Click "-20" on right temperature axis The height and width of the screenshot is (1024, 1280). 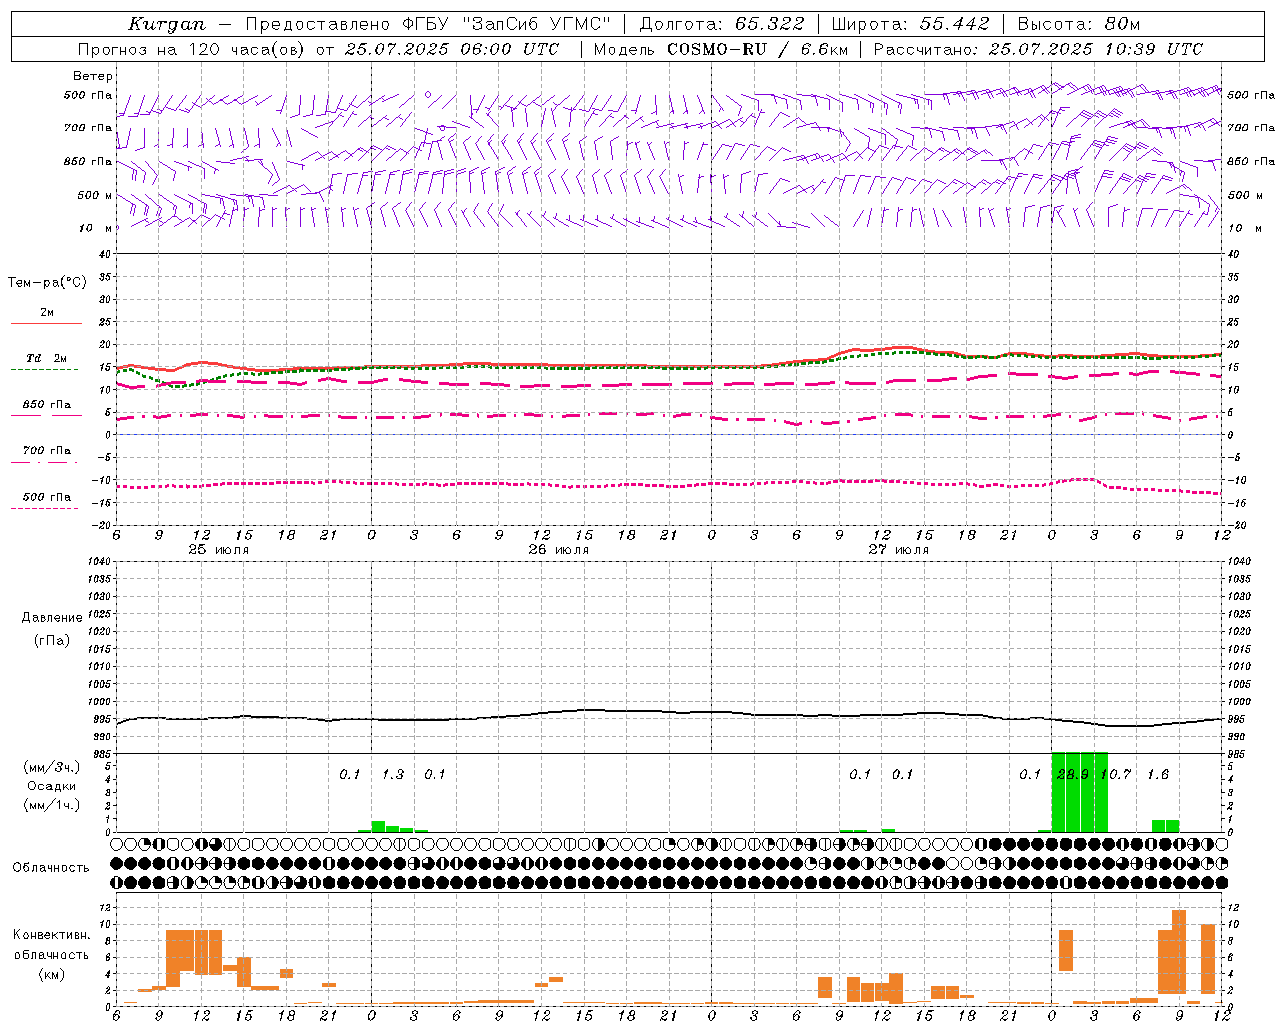click(1236, 525)
